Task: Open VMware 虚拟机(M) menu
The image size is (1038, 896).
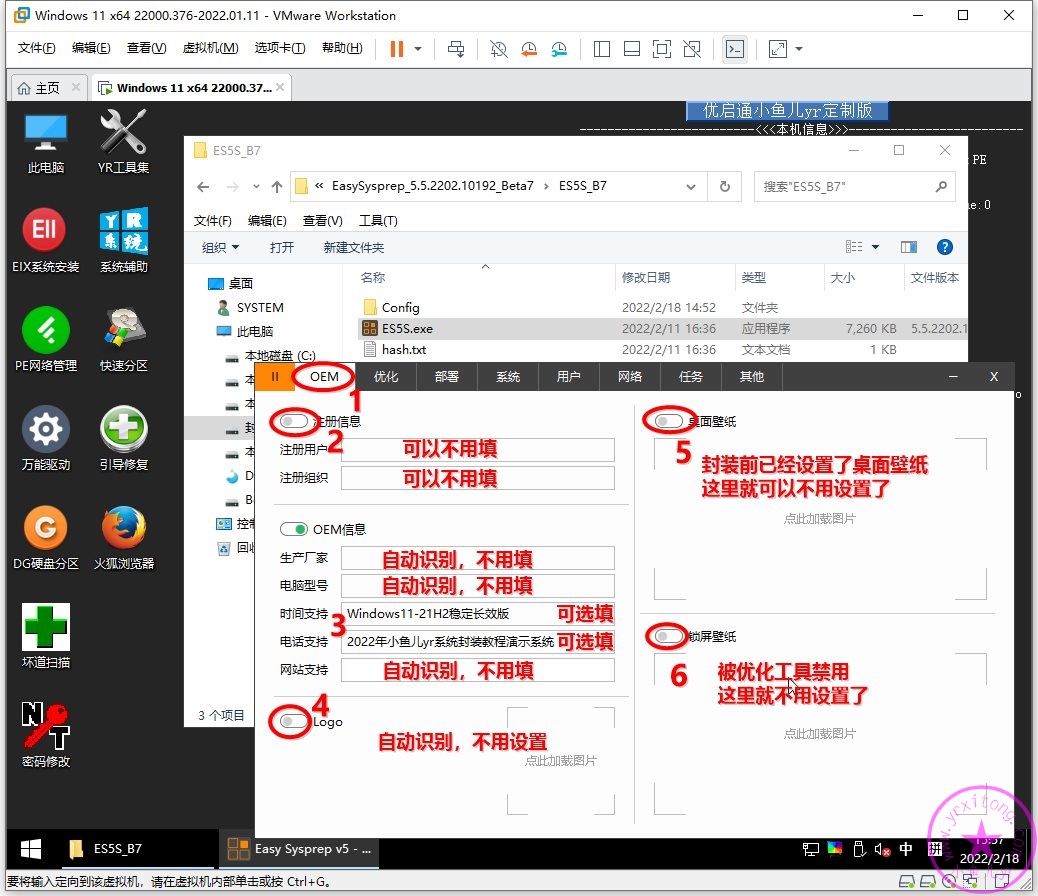Action: tap(211, 48)
